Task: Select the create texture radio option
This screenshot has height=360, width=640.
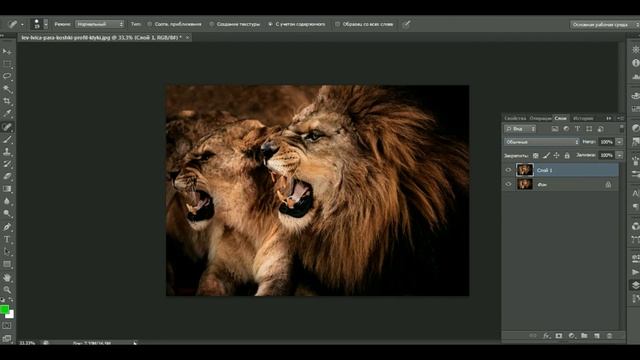Action: point(211,24)
